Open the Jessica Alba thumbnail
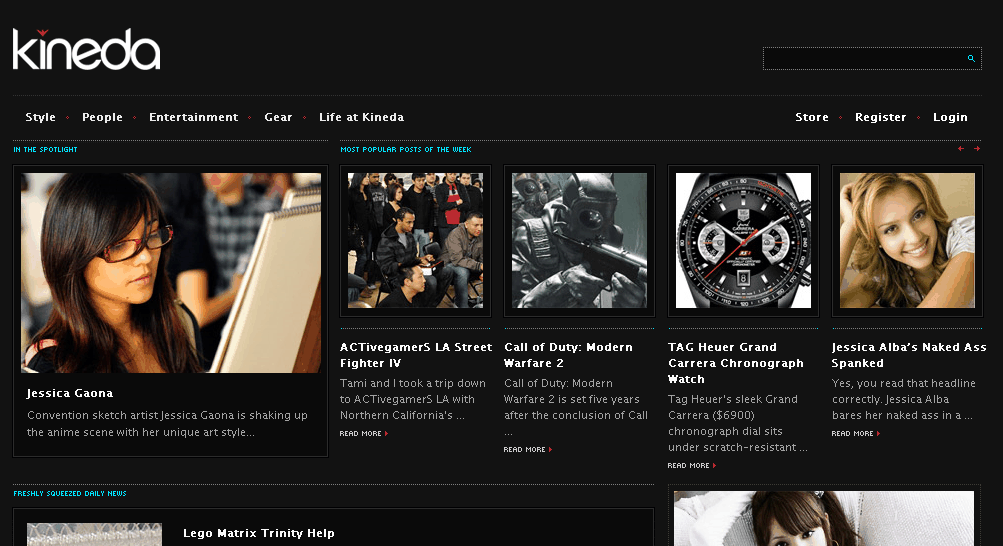 pyautogui.click(x=907, y=241)
